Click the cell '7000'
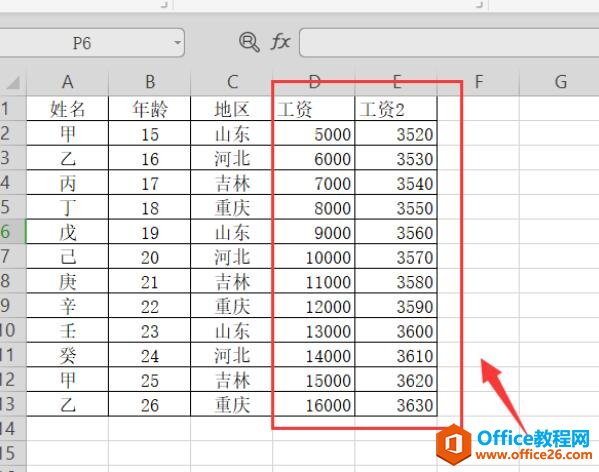The width and height of the screenshot is (599, 472). (314, 183)
